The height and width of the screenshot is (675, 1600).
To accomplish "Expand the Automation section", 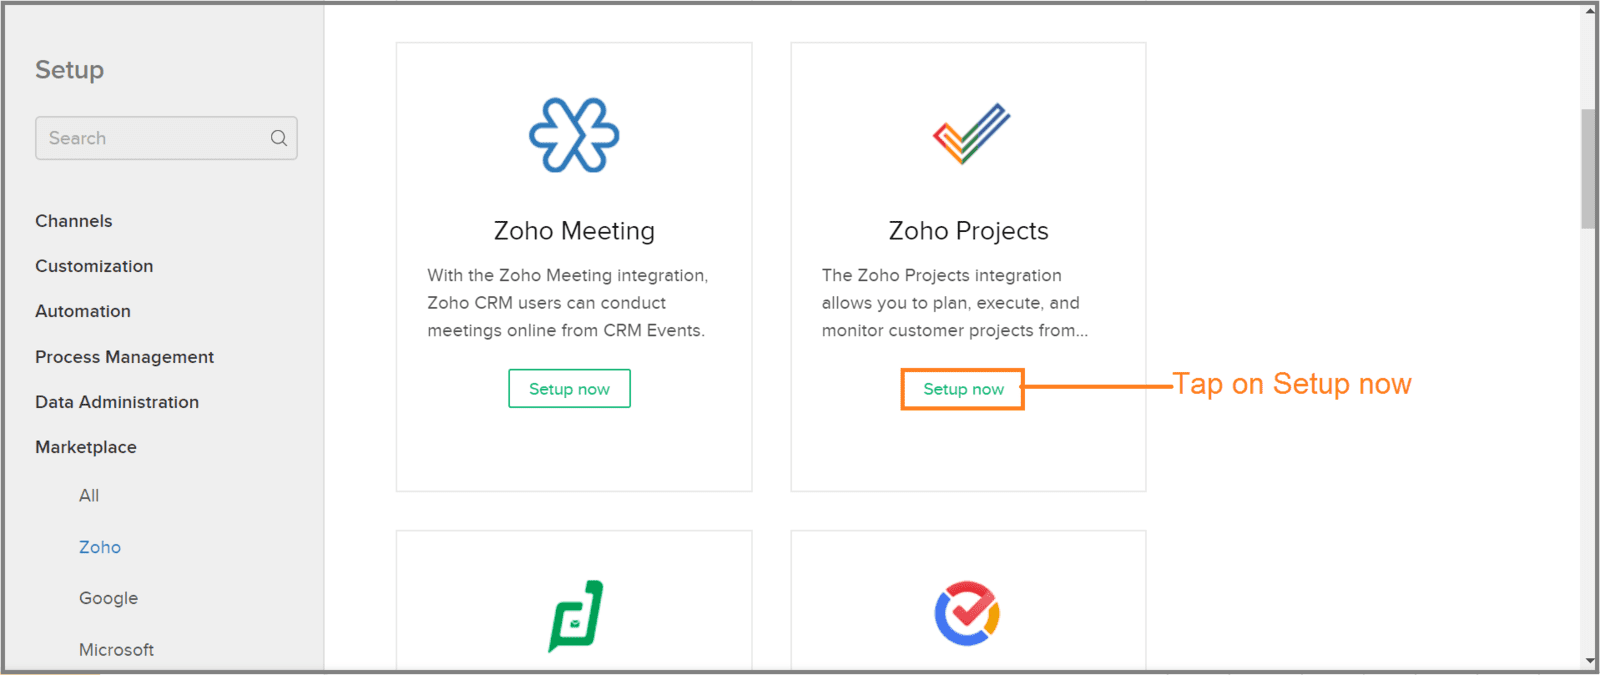I will [x=83, y=311].
